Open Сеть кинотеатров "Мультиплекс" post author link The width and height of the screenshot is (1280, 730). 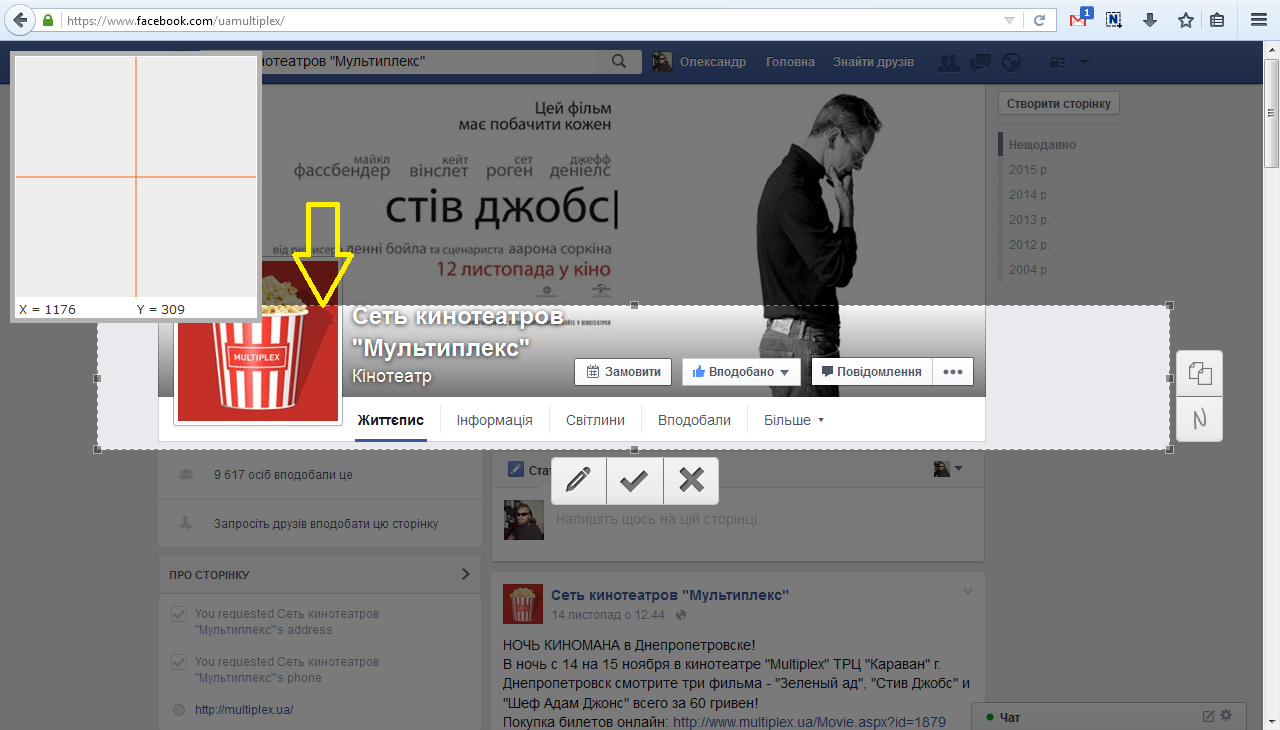[x=670, y=595]
